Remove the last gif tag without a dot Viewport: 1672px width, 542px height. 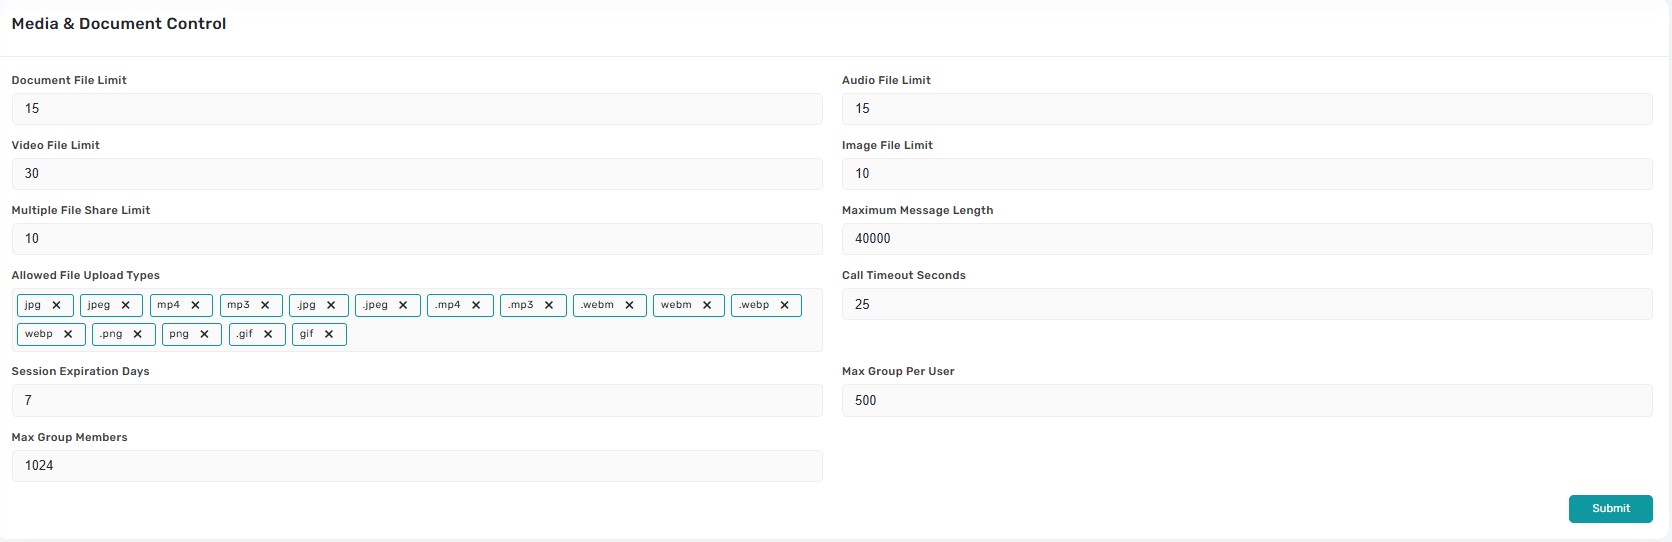tap(329, 334)
